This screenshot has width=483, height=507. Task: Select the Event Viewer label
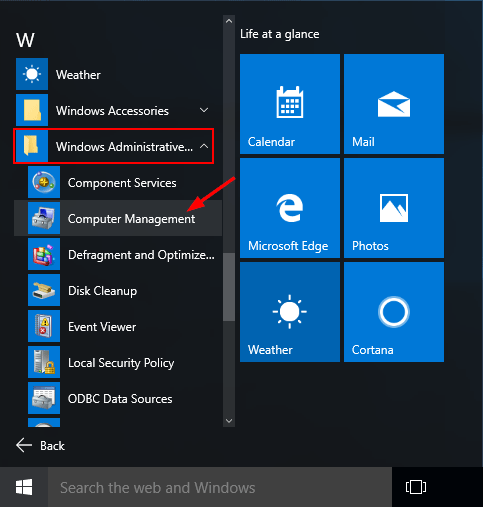click(102, 327)
